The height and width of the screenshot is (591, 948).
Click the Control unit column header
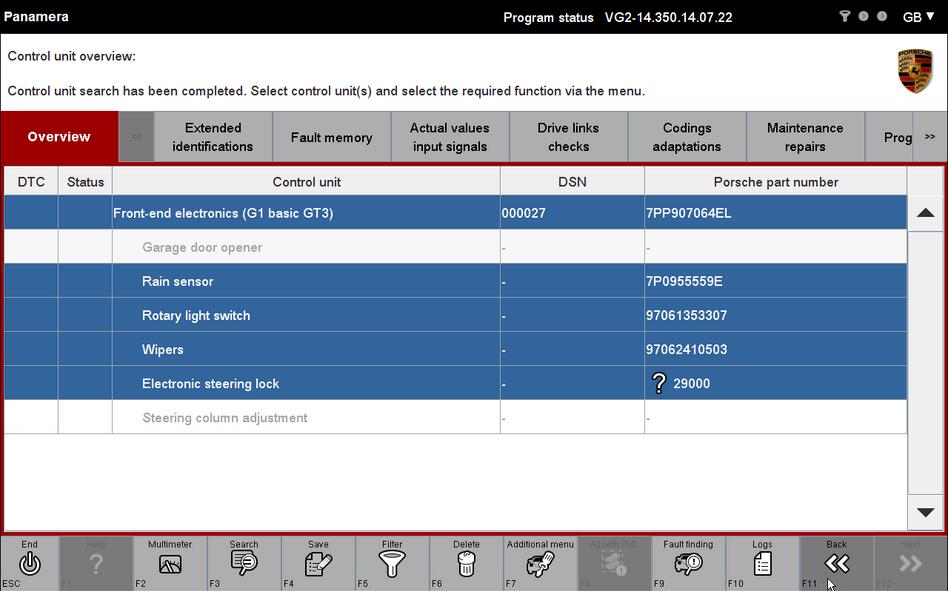307,181
